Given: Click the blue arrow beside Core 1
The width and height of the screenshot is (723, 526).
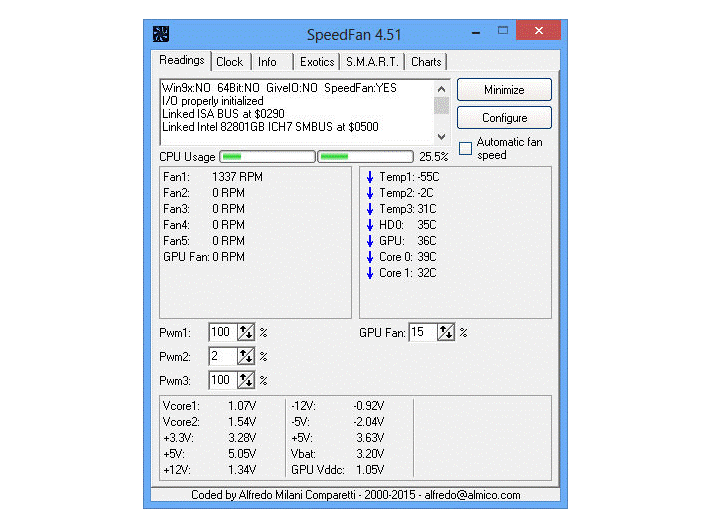Looking at the screenshot, I should (x=370, y=273).
